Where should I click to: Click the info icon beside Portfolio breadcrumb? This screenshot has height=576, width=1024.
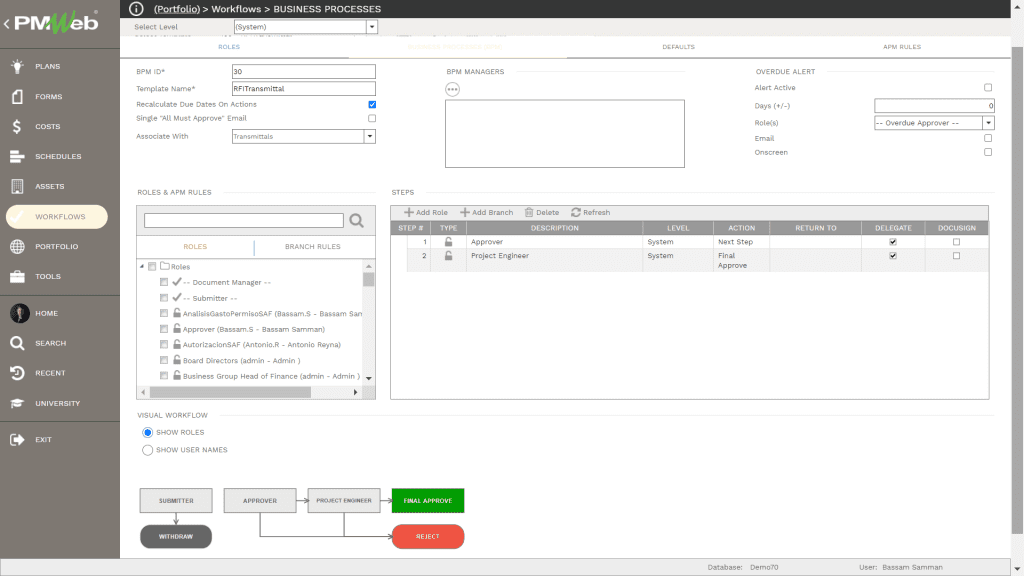click(136, 8)
